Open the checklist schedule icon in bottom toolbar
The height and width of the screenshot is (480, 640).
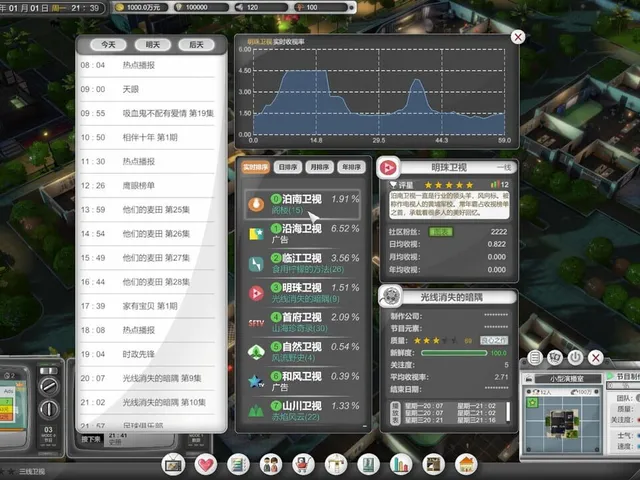pyautogui.click(x=238, y=464)
